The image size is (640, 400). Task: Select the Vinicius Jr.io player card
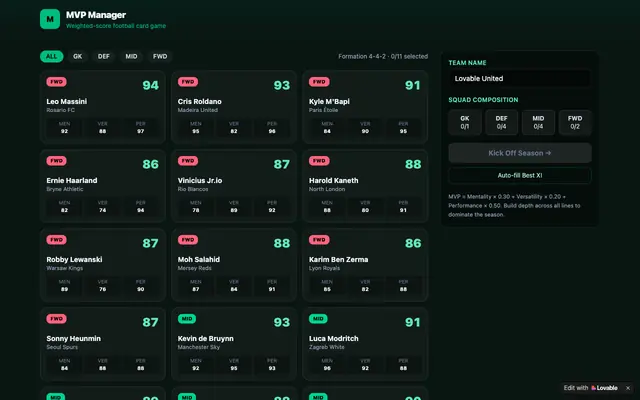[x=234, y=186]
